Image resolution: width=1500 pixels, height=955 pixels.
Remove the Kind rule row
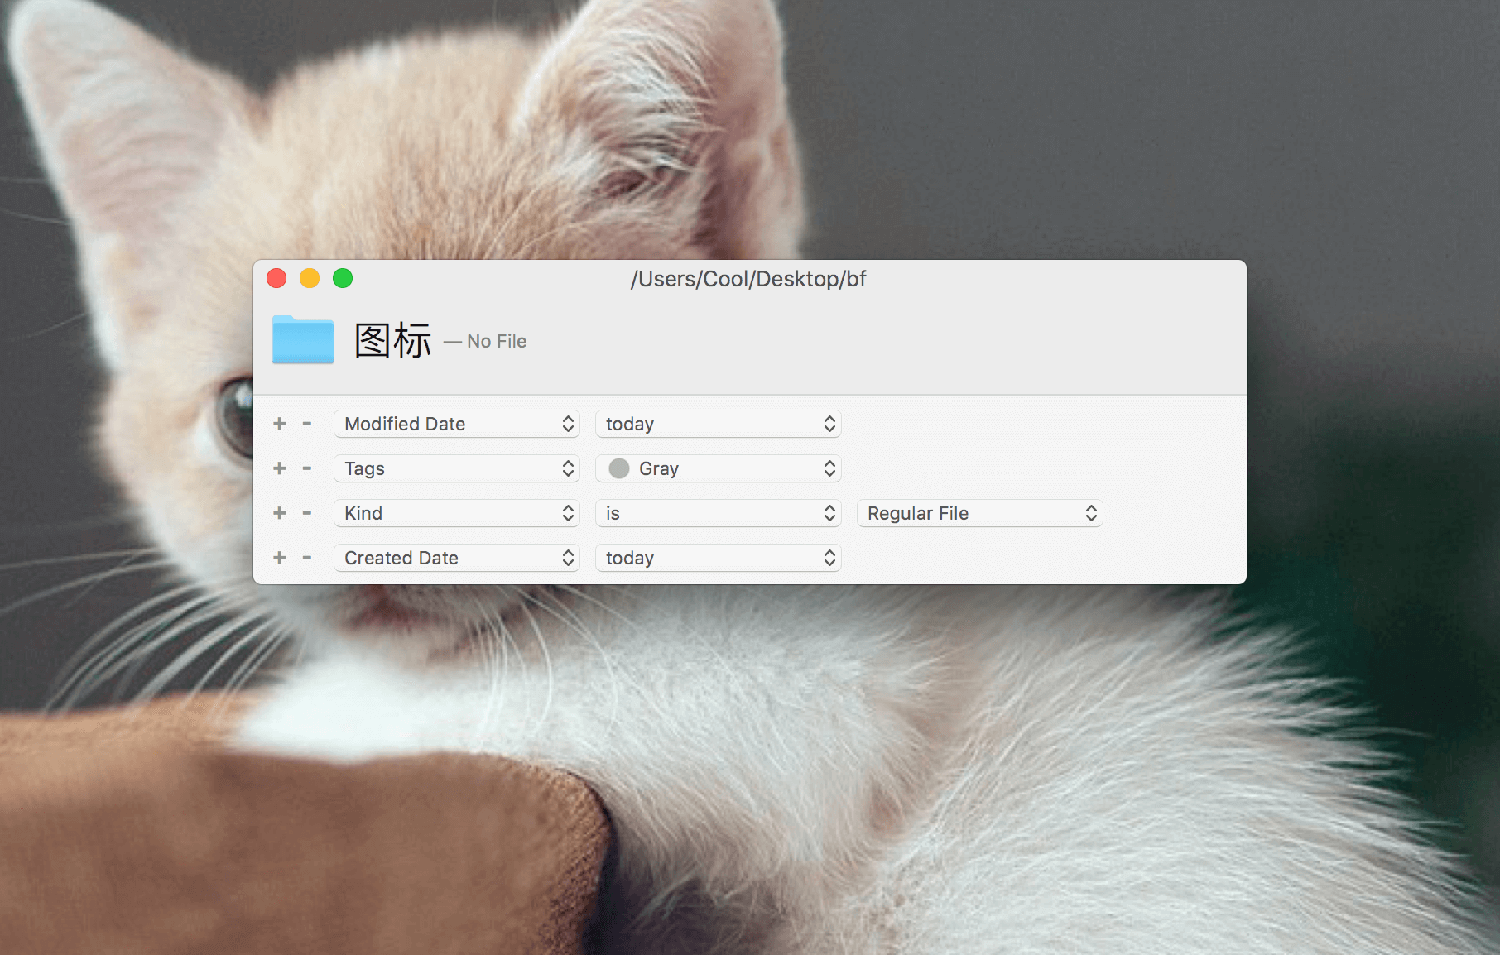(x=307, y=513)
